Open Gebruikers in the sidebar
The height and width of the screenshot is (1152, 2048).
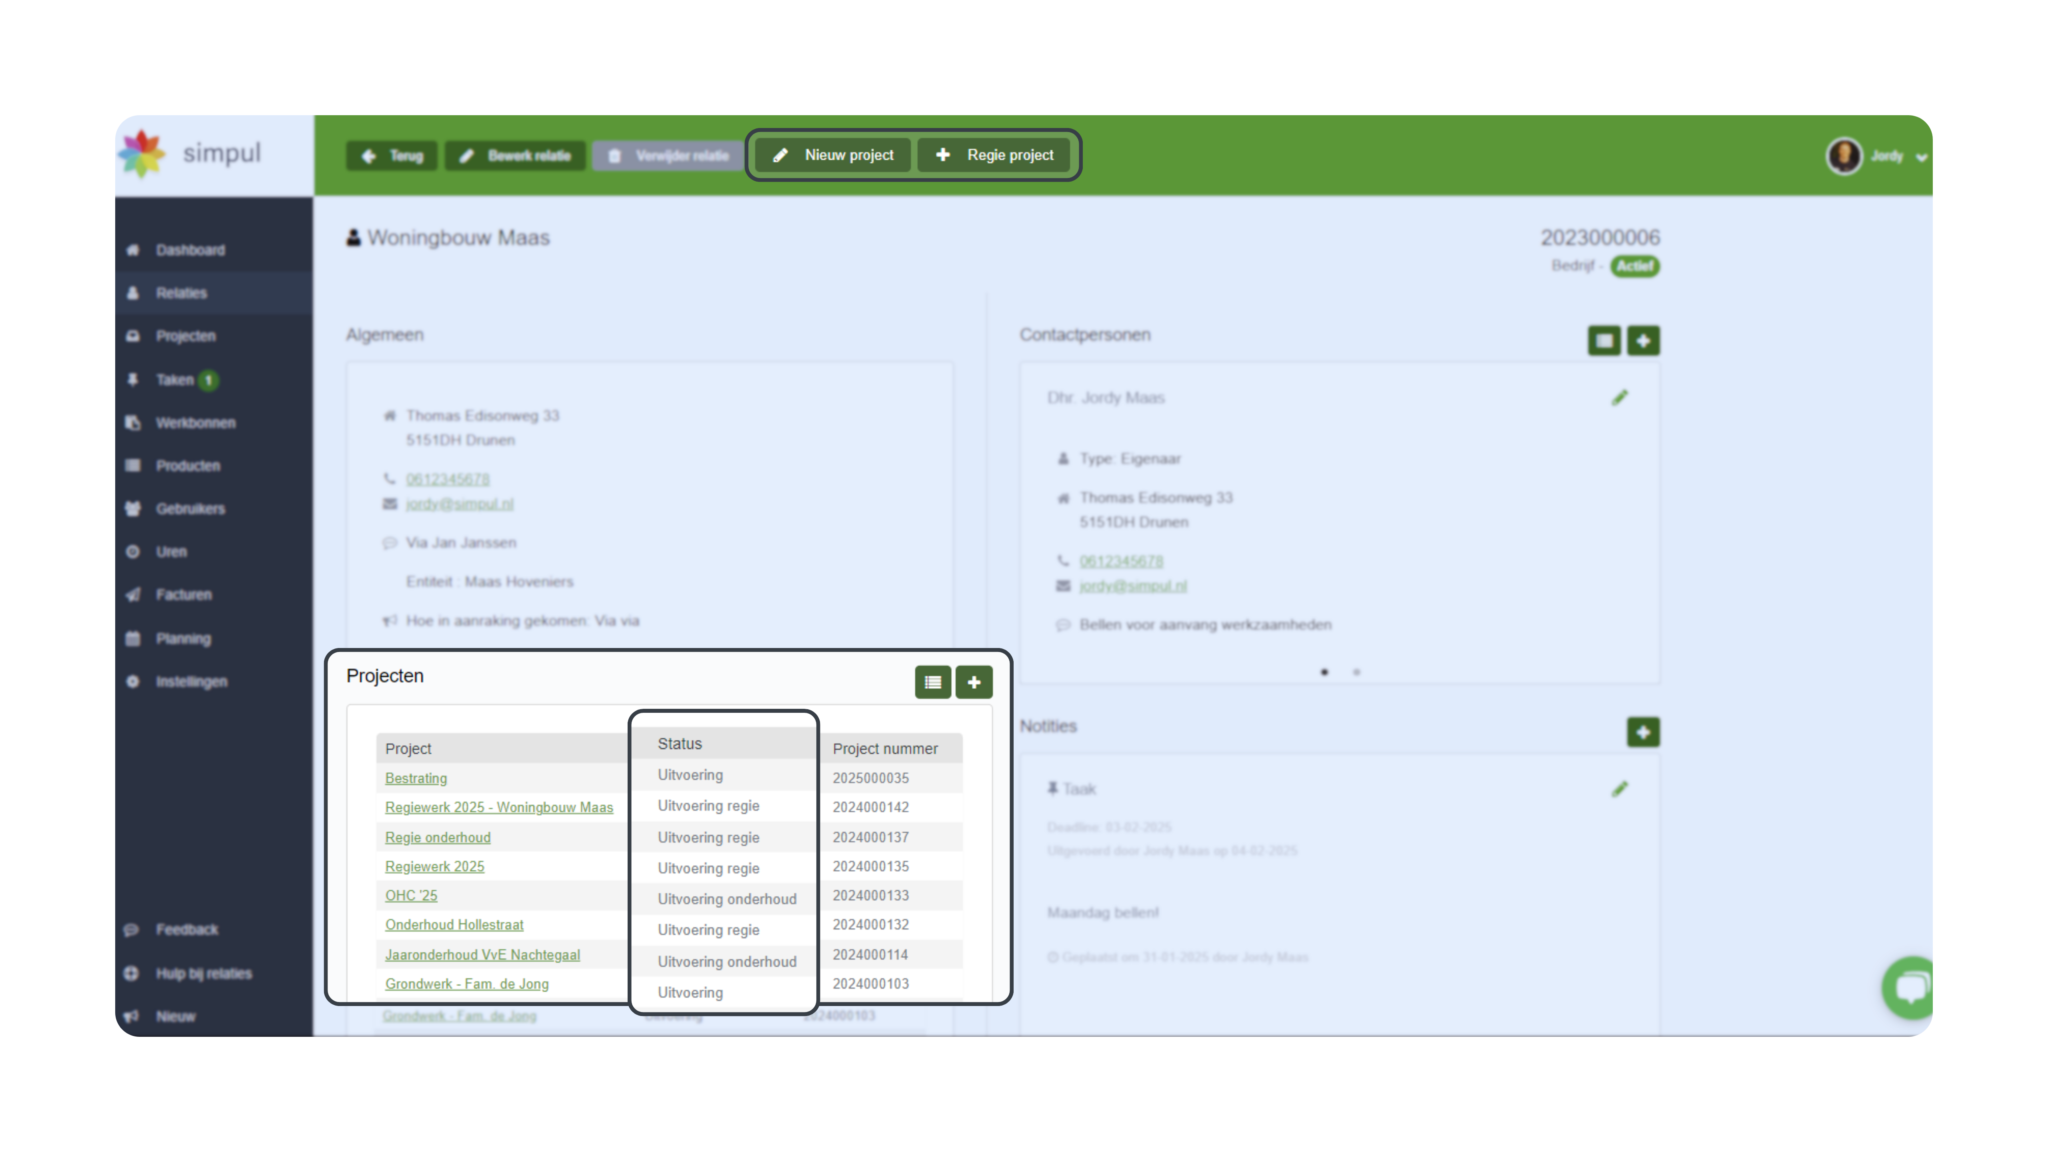tap(190, 509)
